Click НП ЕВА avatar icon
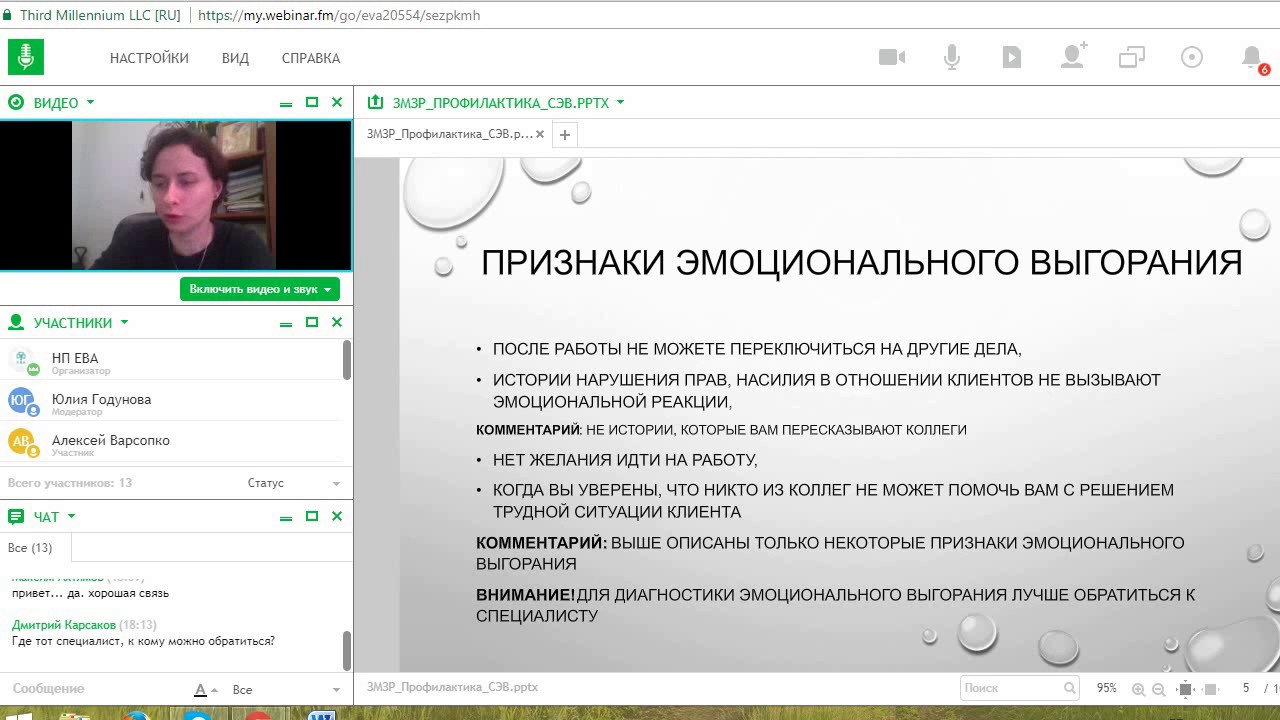The width and height of the screenshot is (1280, 720). coord(22,360)
